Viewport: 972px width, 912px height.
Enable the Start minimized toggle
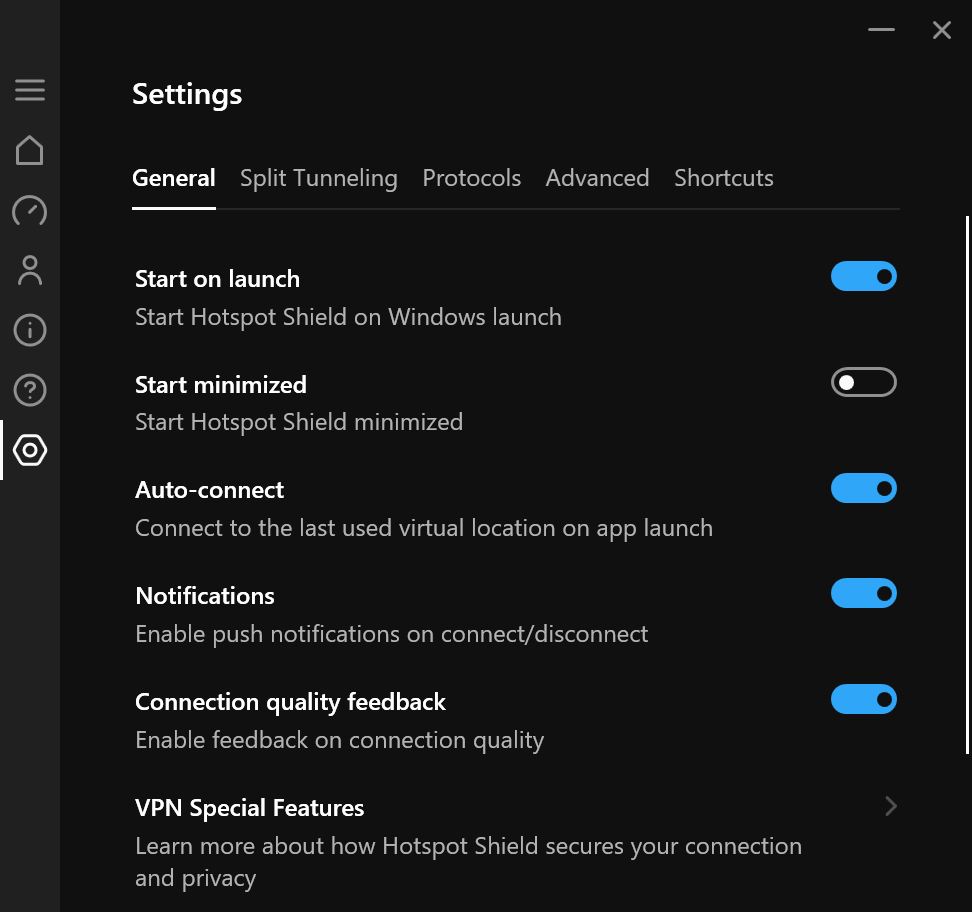coord(863,382)
